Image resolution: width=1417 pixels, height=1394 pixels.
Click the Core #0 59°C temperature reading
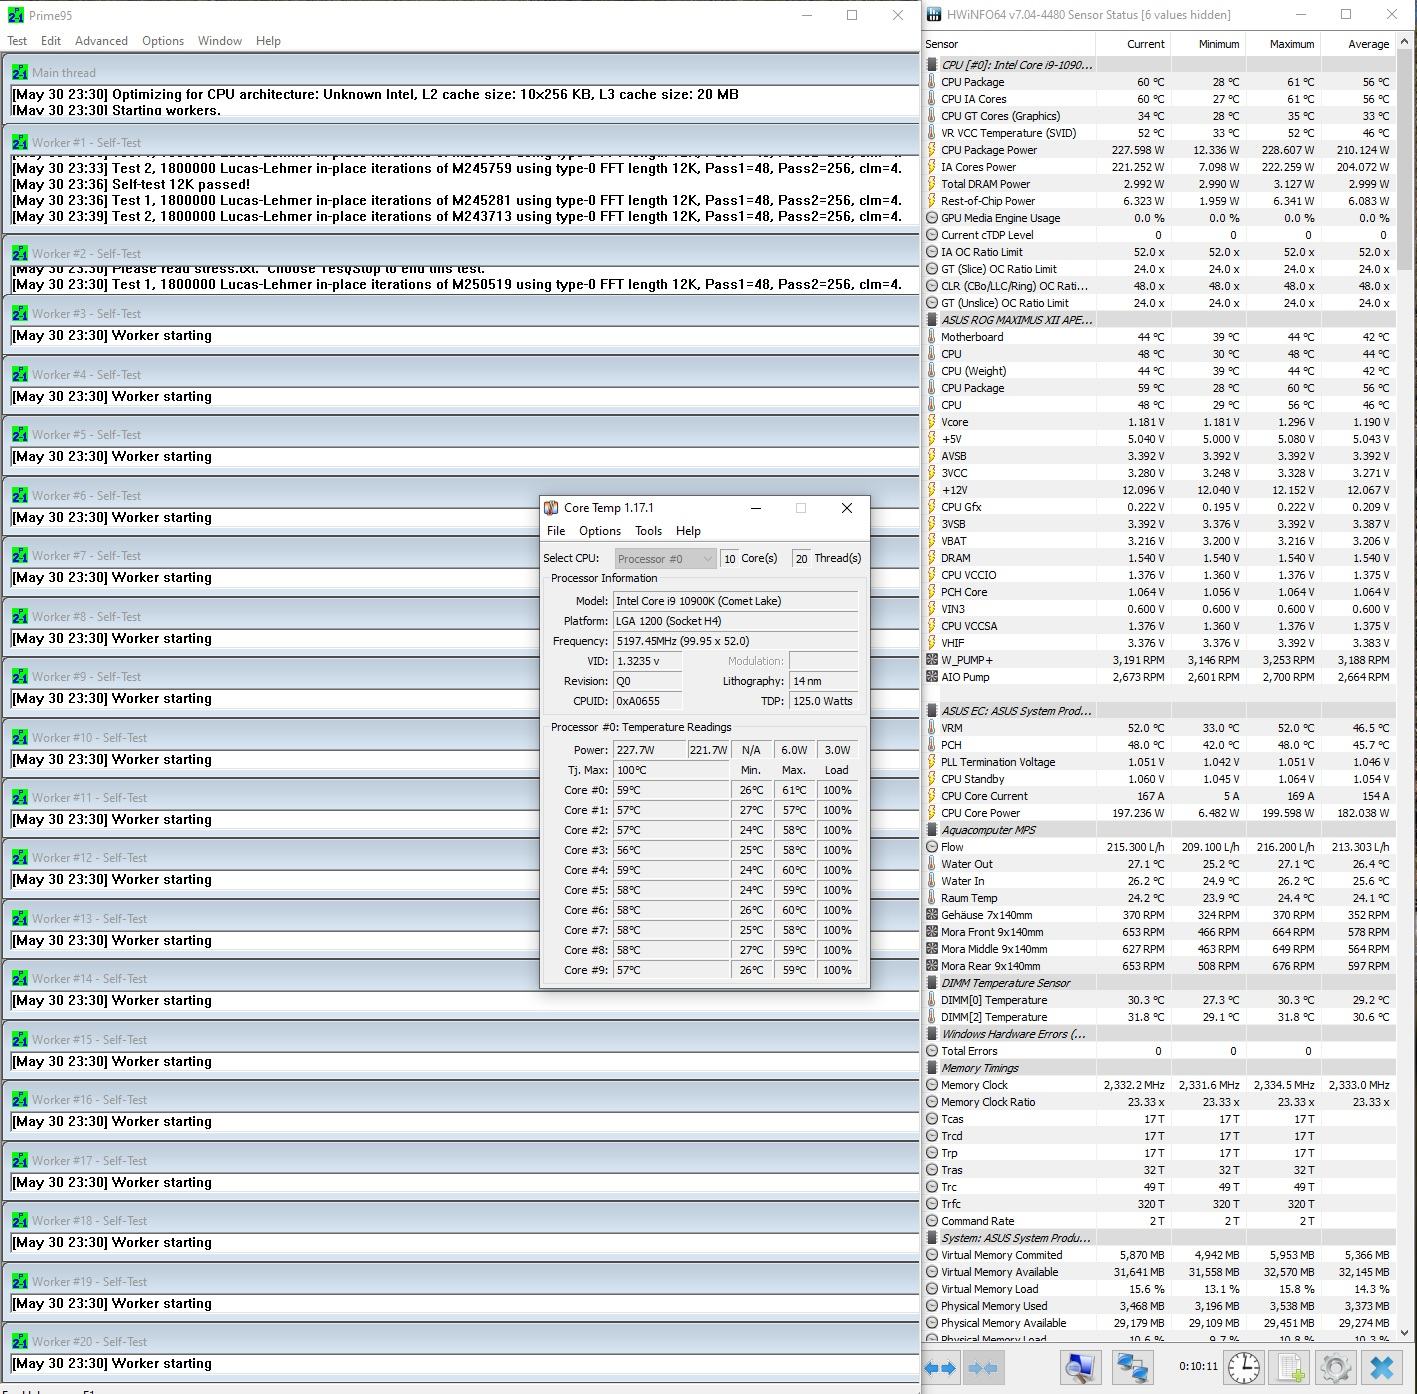pos(671,790)
